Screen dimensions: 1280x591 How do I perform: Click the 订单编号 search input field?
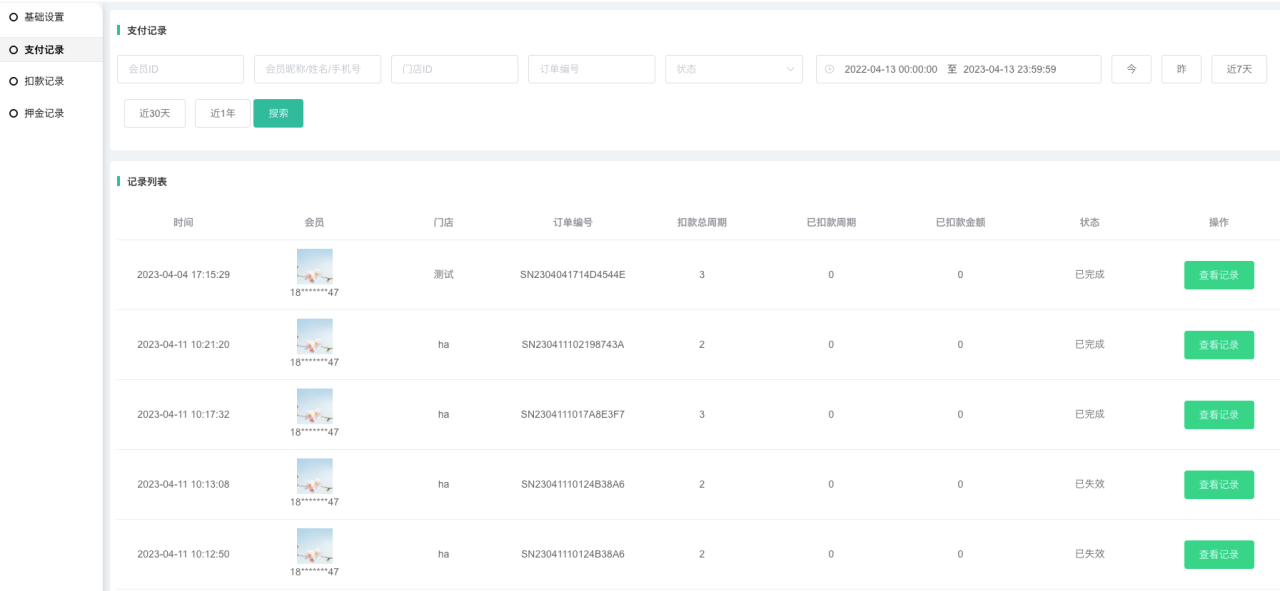591,69
